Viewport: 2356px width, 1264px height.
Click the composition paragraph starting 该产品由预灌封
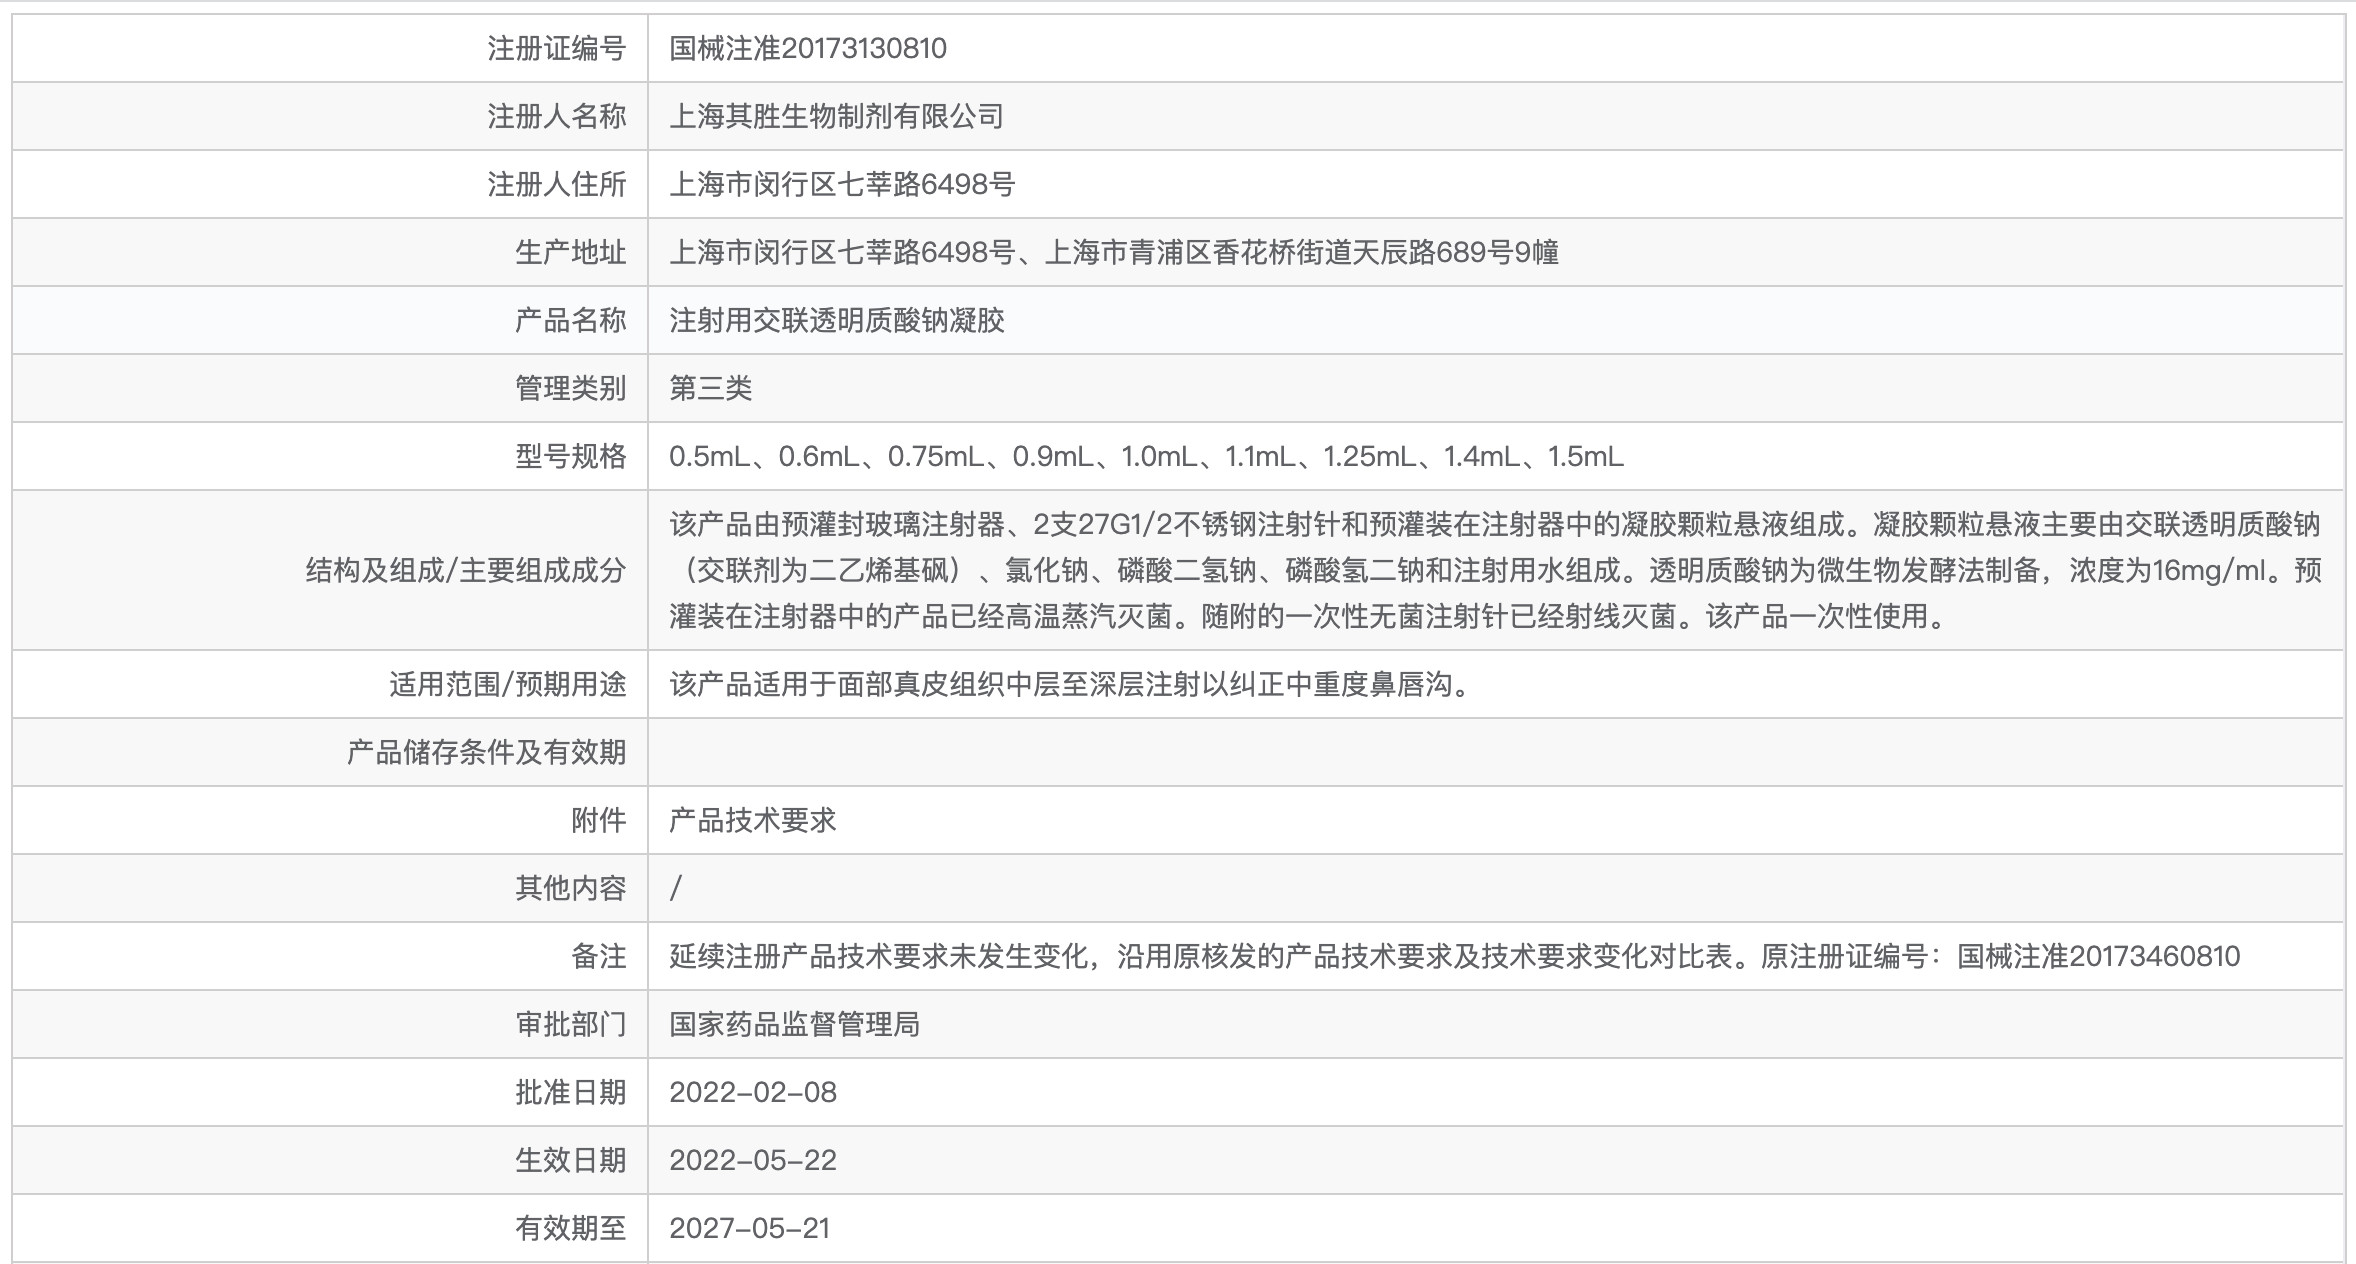tap(1495, 570)
